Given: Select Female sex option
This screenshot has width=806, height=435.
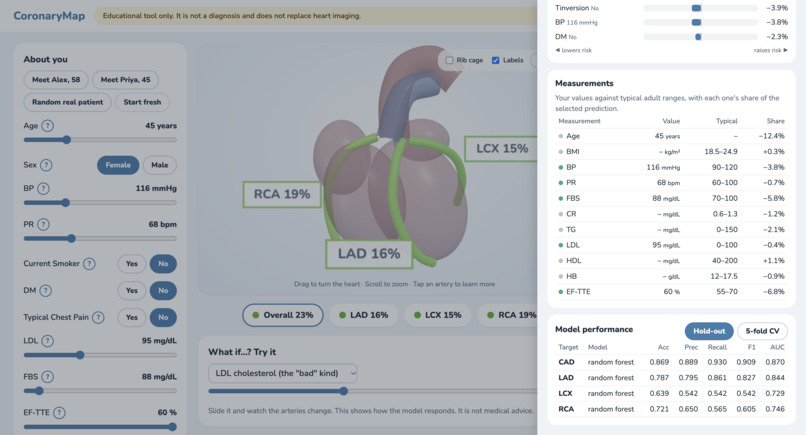Looking at the screenshot, I should click(x=118, y=165).
